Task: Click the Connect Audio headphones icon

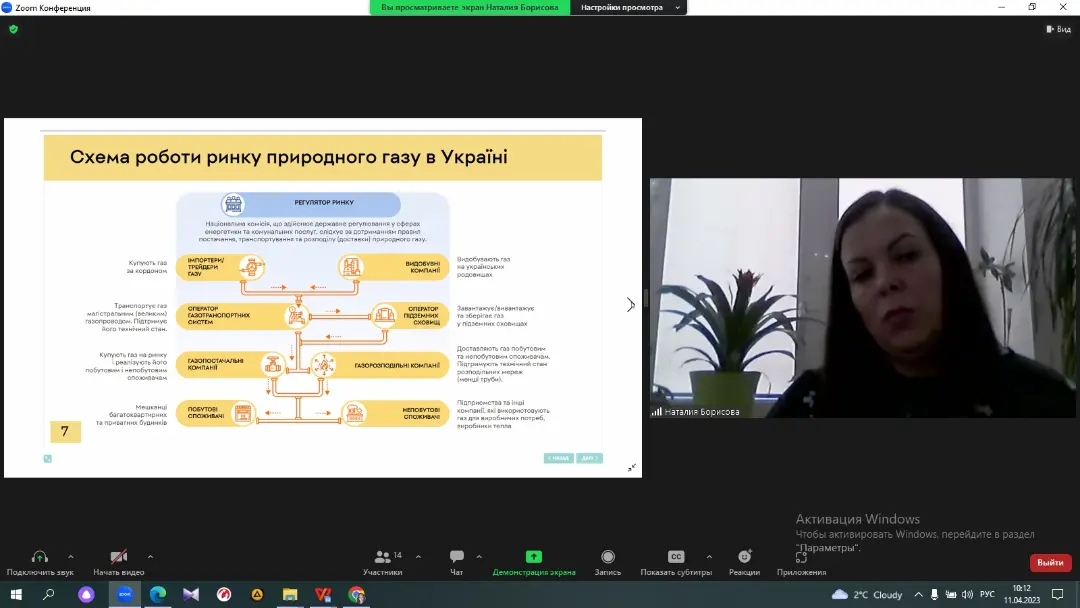Action: [40, 557]
